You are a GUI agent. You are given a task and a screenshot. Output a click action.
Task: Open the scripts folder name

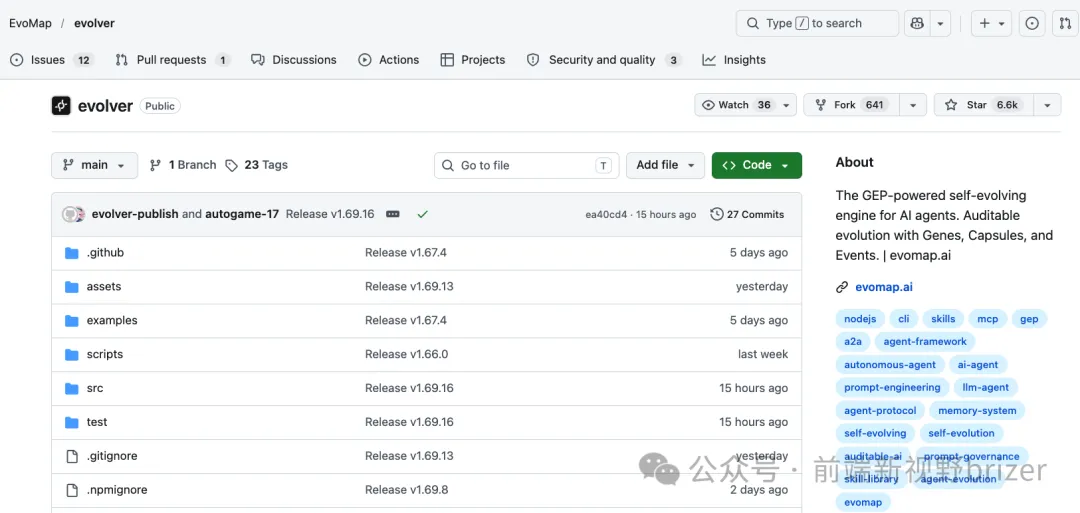[105, 354]
